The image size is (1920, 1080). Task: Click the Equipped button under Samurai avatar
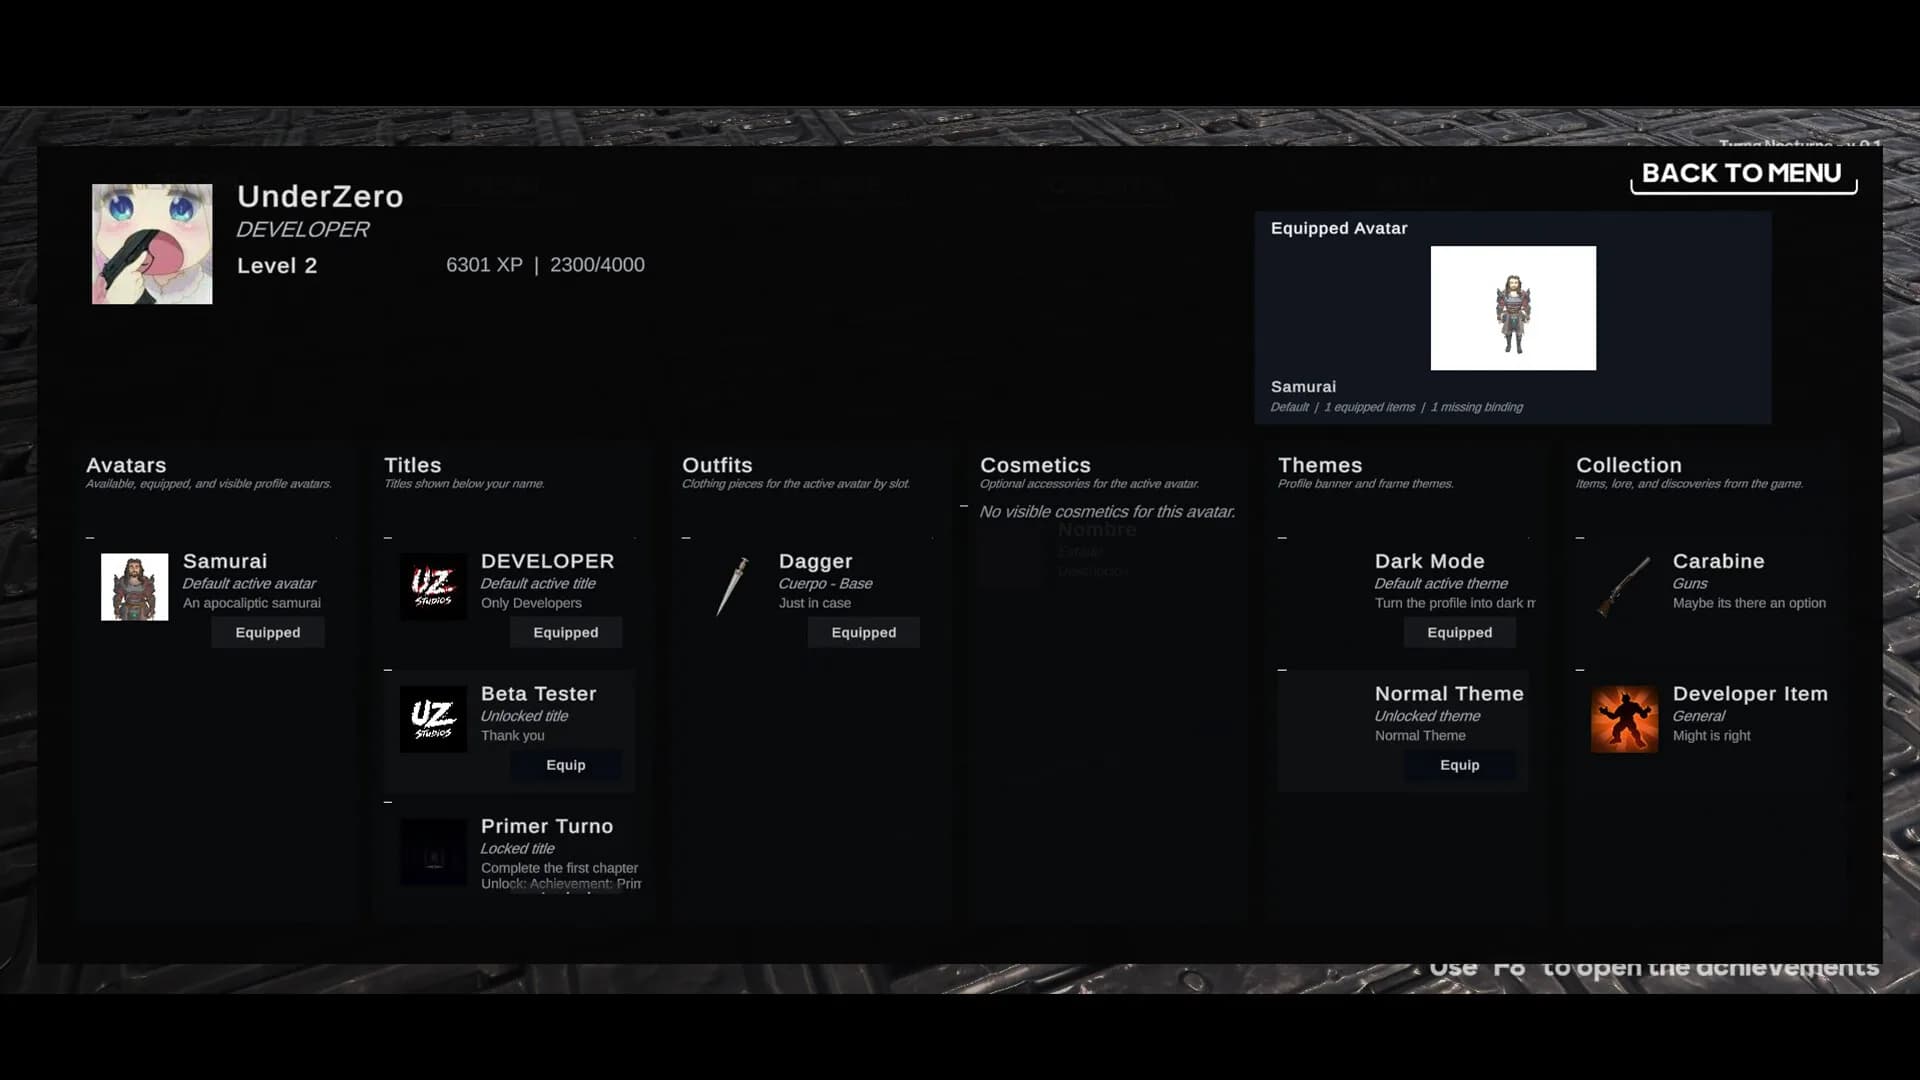268,632
